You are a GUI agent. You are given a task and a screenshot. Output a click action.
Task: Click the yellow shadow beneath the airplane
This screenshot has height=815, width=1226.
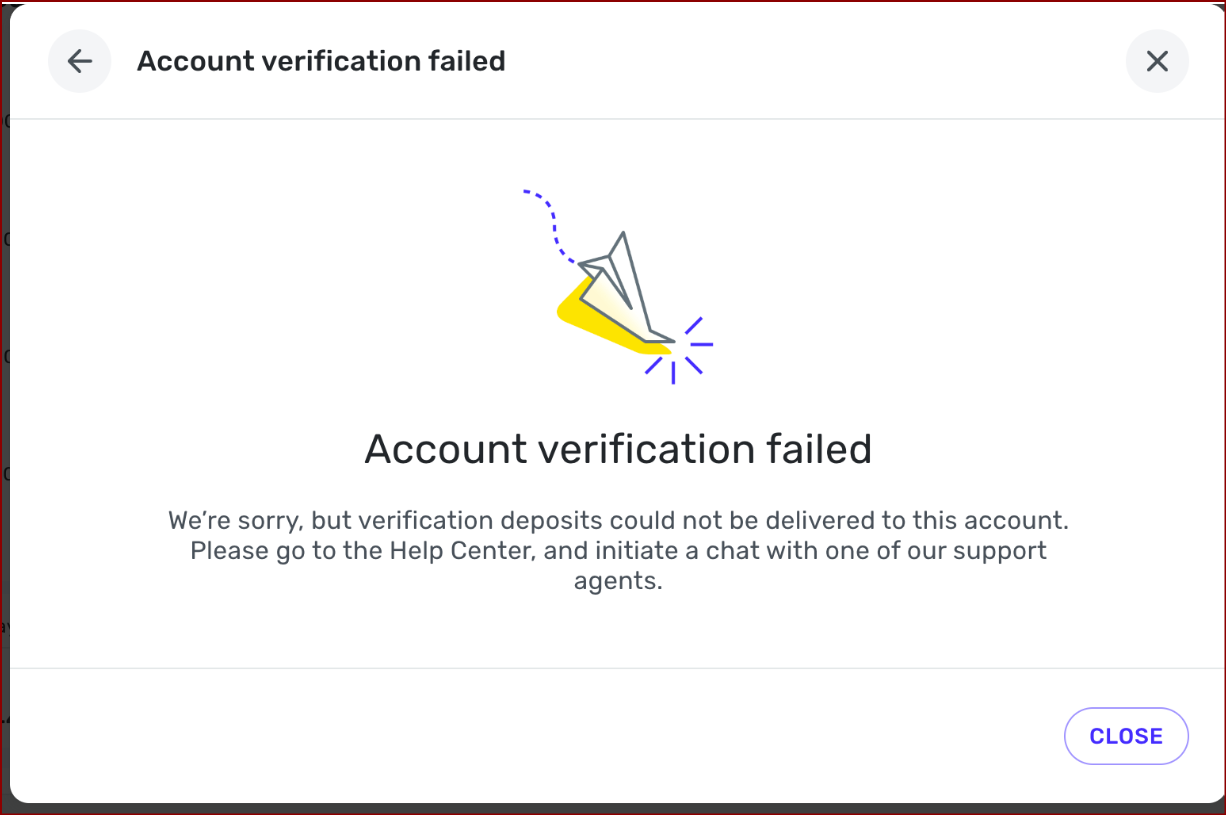pos(605,320)
